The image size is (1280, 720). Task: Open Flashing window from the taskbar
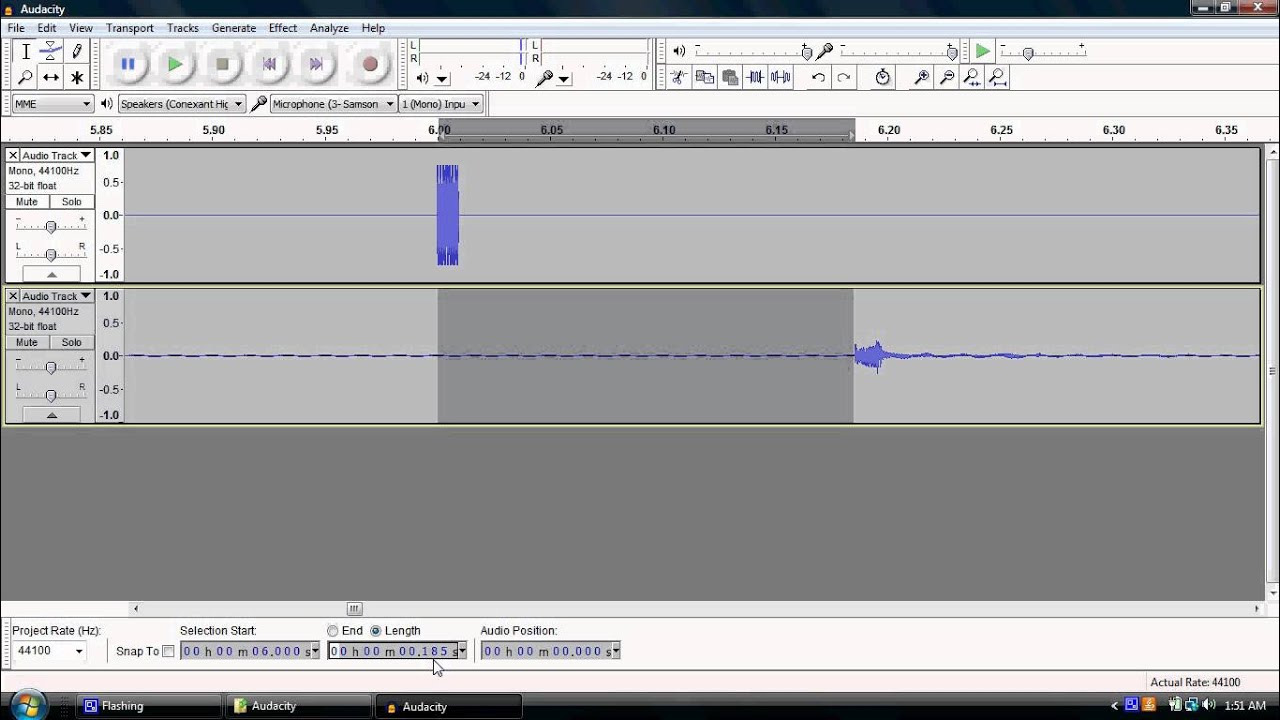point(150,706)
